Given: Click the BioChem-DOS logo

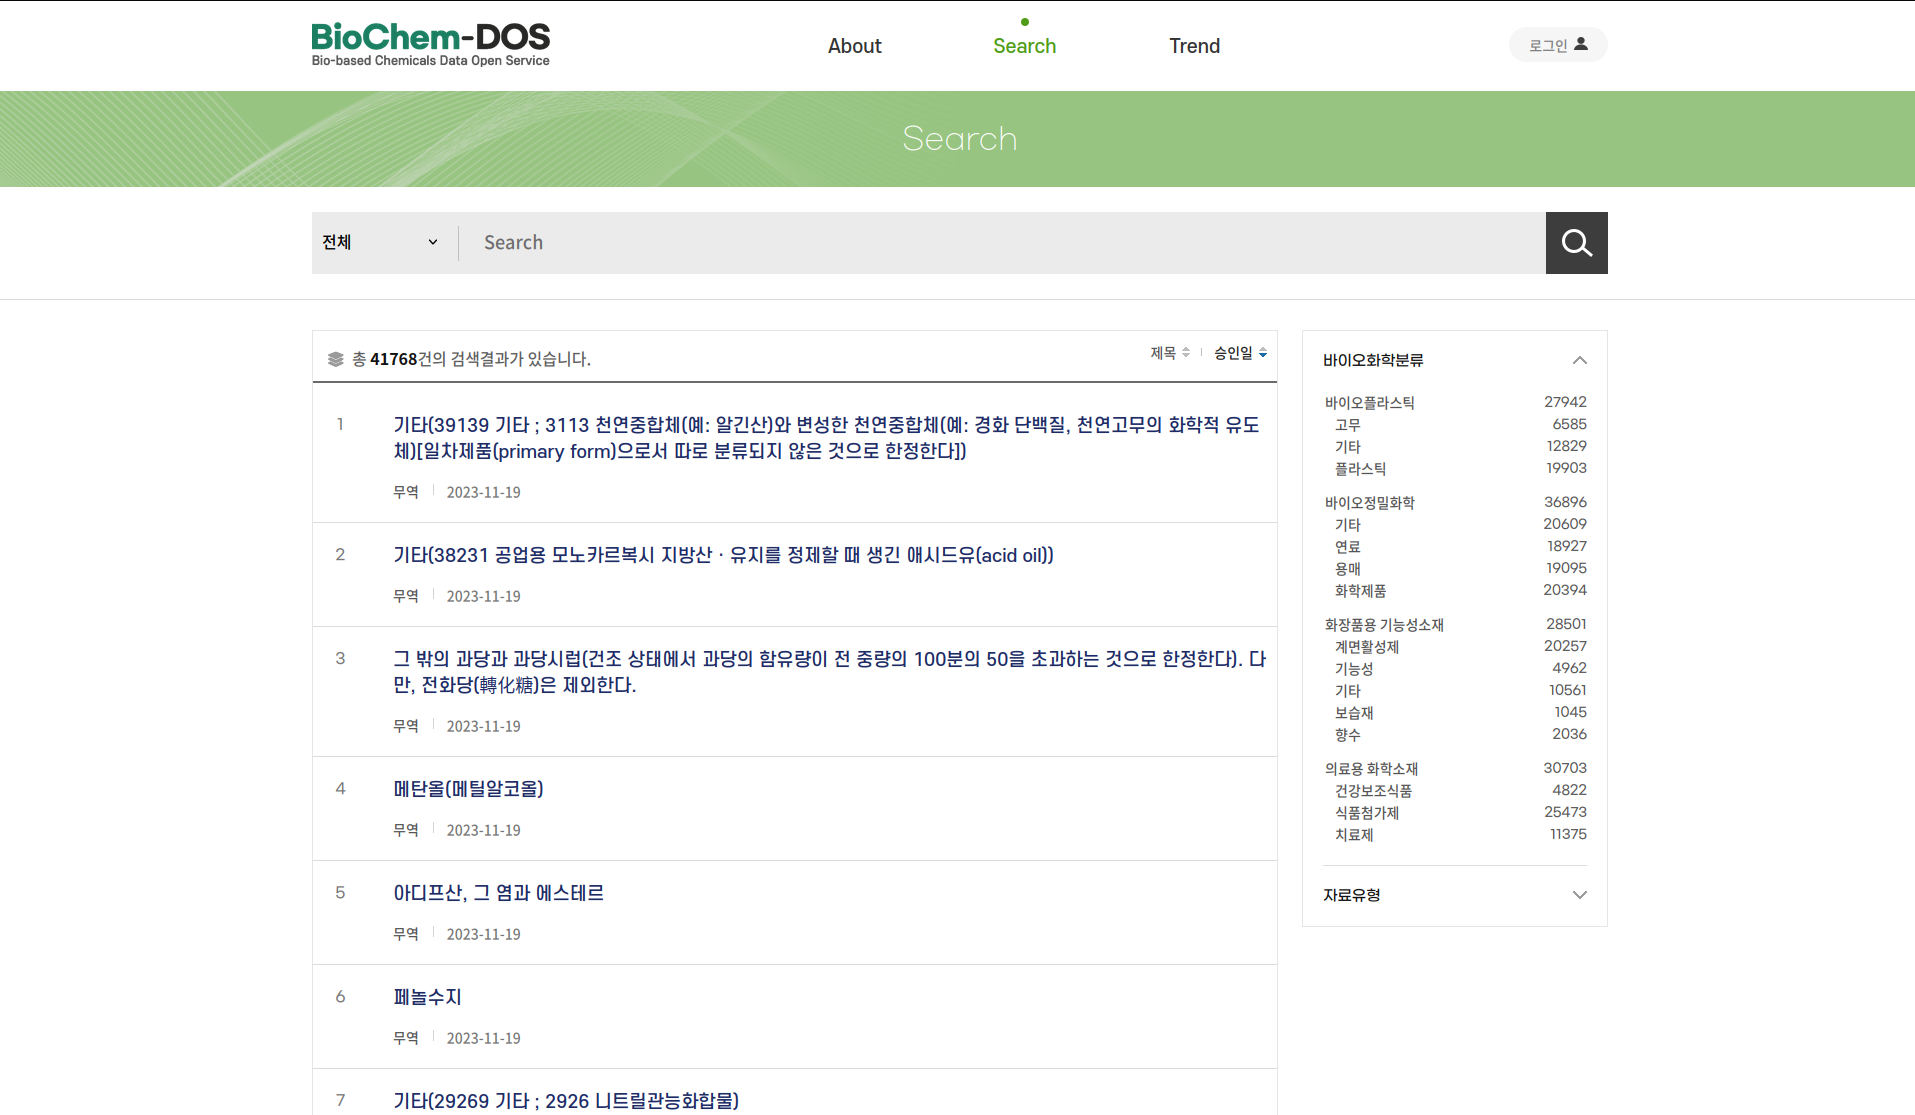Looking at the screenshot, I should coord(430,45).
